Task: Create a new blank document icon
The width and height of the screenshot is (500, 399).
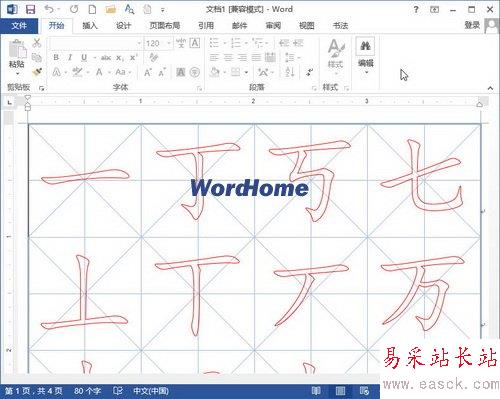Action: 92,9
